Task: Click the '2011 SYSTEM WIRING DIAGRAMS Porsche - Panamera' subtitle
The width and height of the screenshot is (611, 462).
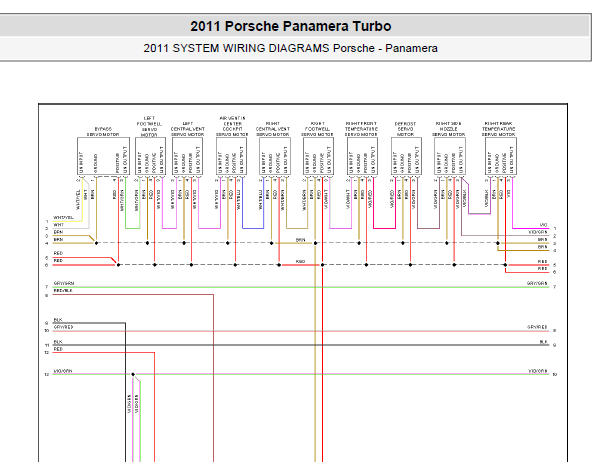Action: pyautogui.click(x=290, y=48)
